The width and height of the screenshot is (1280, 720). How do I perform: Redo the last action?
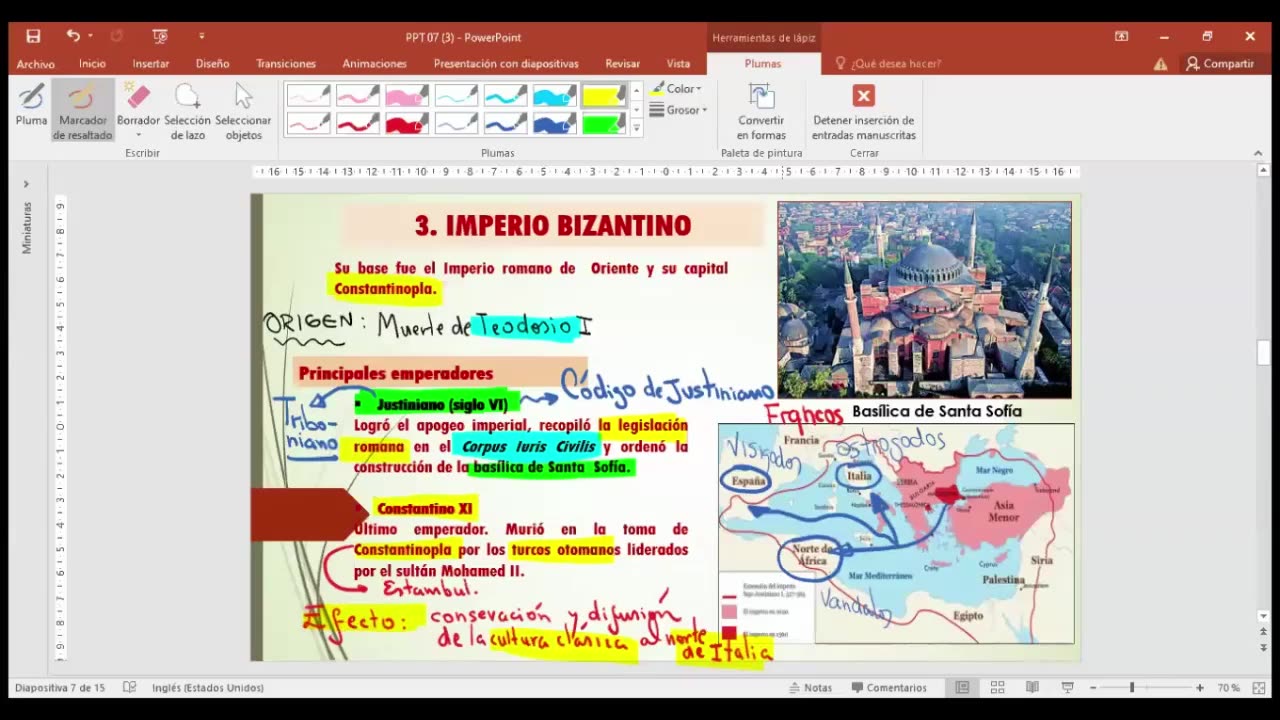coord(117,36)
